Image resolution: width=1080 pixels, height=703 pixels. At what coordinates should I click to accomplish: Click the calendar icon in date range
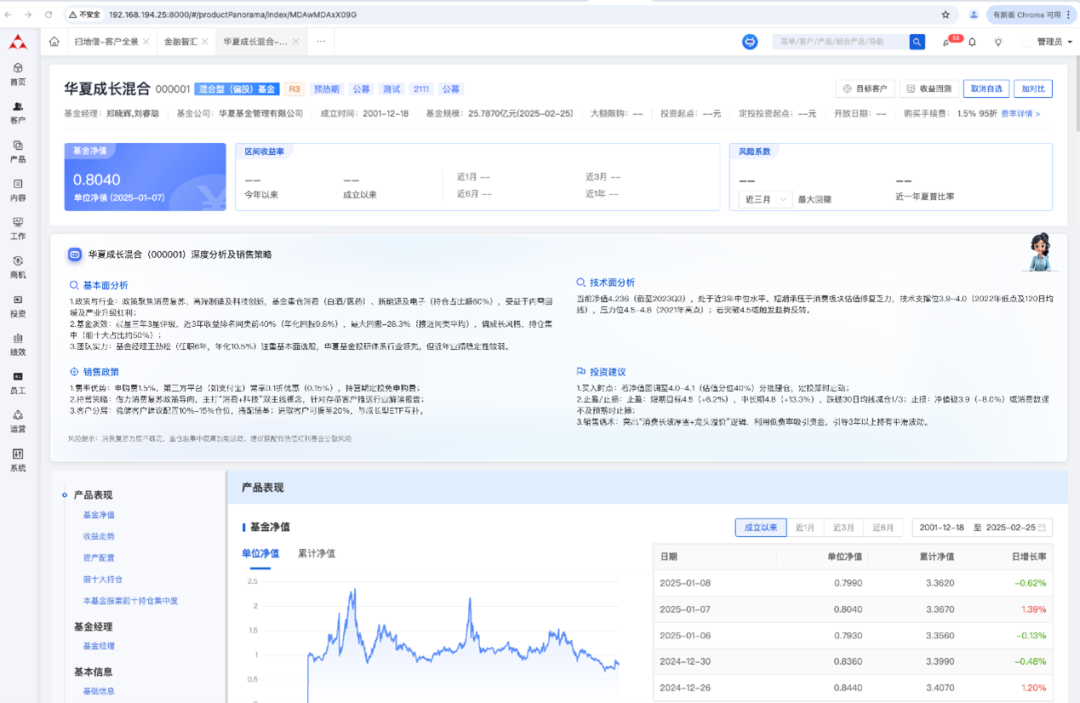click(x=1041, y=527)
